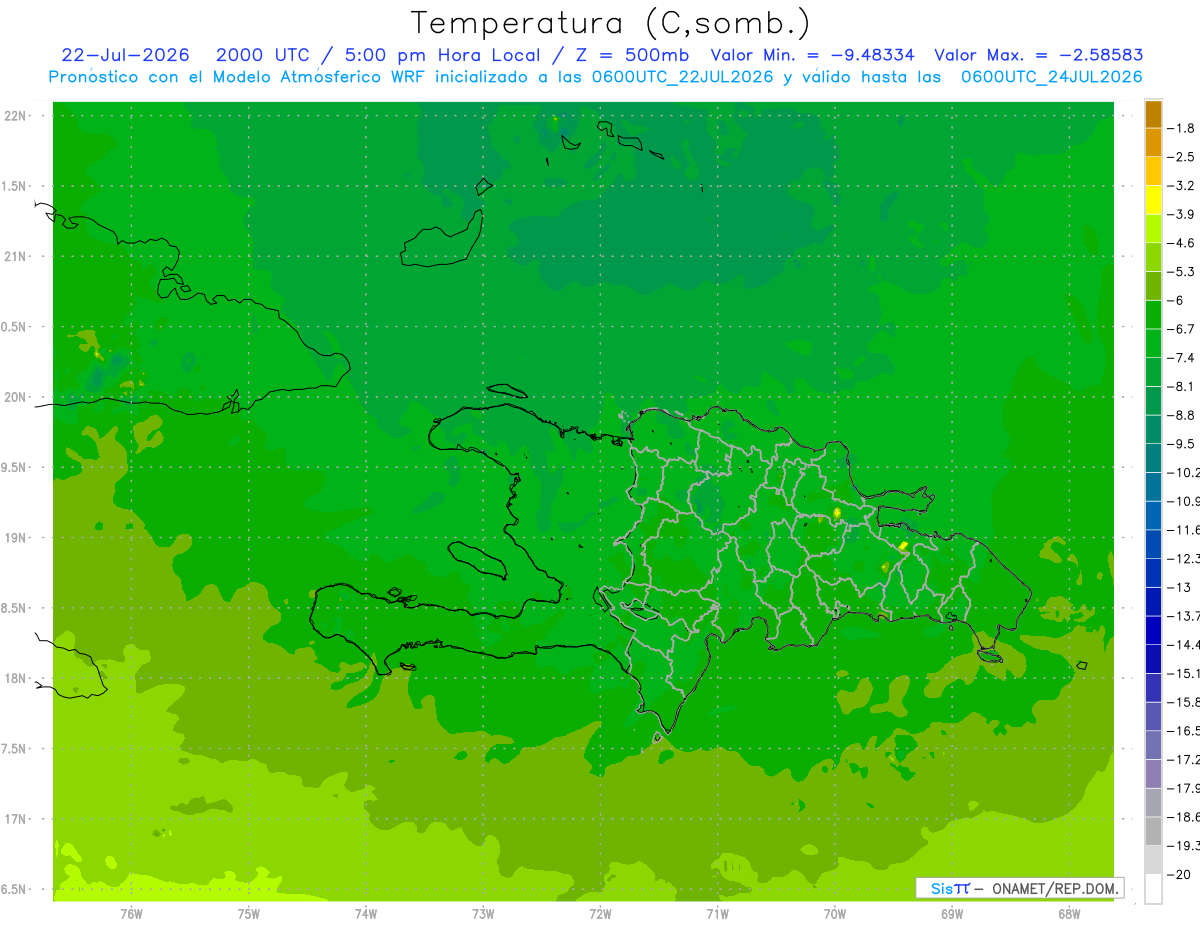
Task: Click the '-9.5' colorbar label
Action: [x=1181, y=444]
